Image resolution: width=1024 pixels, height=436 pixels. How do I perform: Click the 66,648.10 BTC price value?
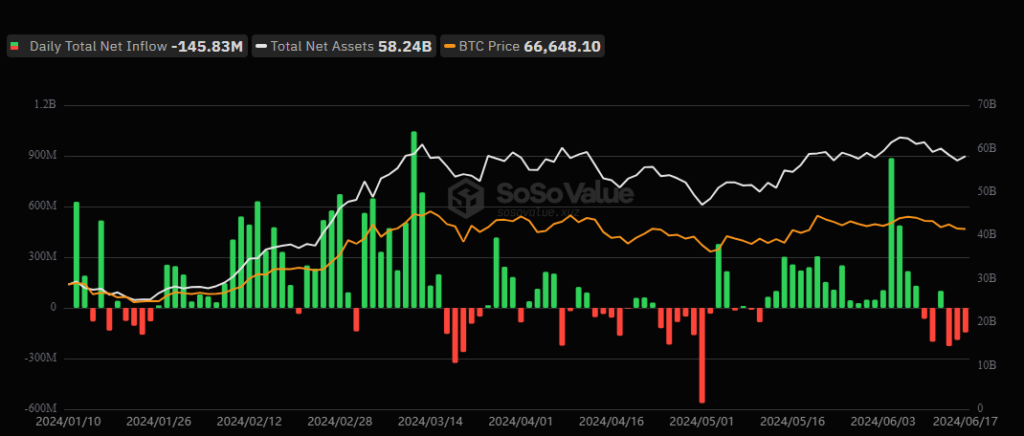(564, 46)
